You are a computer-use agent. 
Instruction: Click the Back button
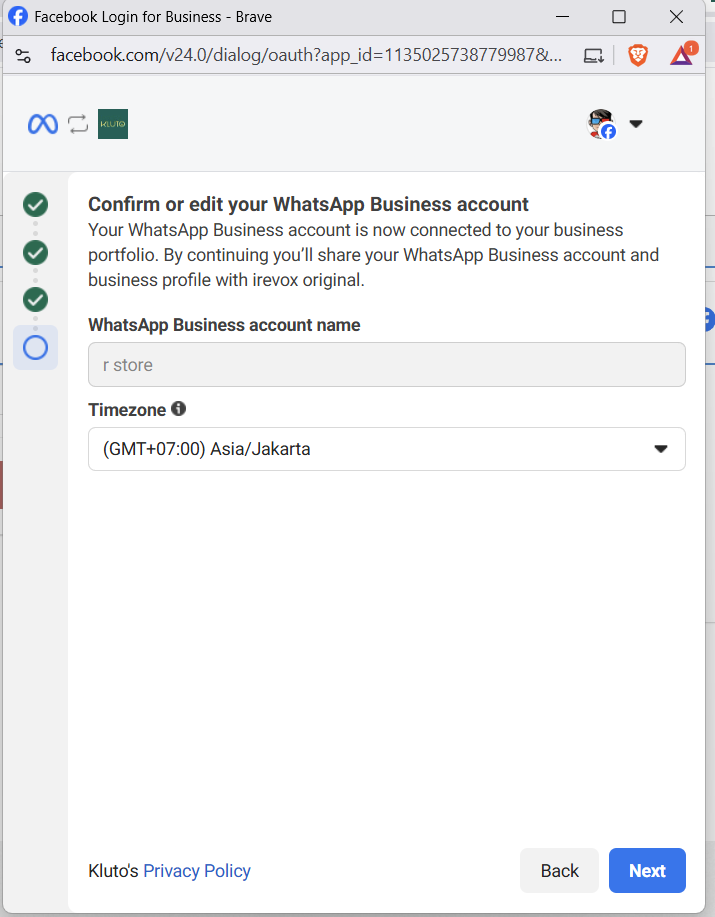(559, 871)
